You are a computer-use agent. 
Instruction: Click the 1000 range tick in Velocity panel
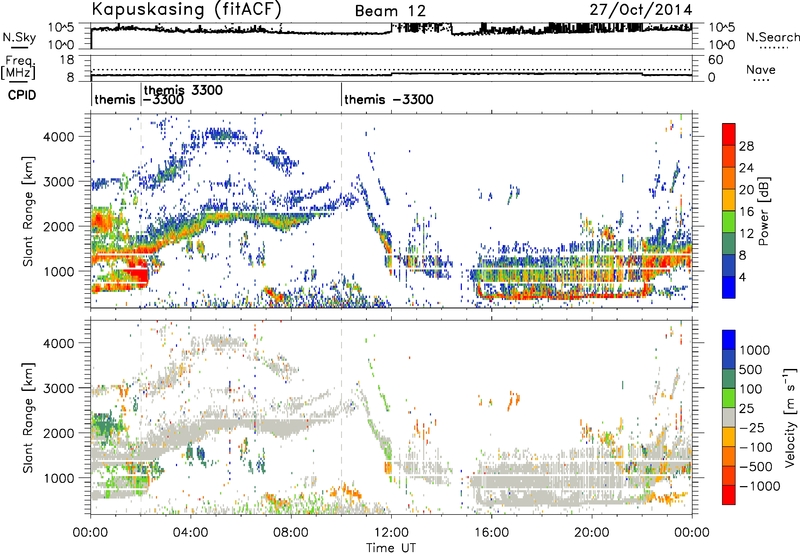point(58,478)
